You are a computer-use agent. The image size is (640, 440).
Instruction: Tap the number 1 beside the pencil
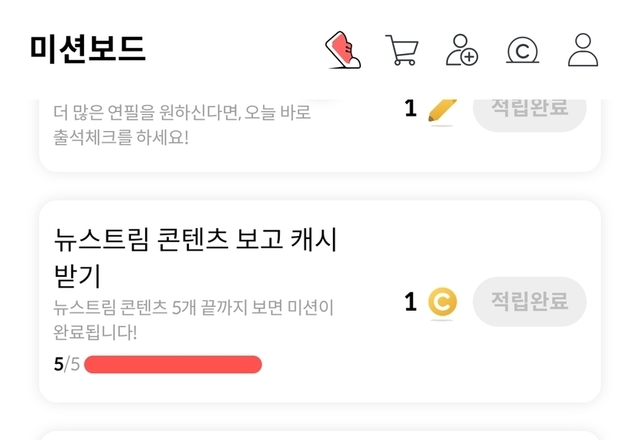(411, 108)
